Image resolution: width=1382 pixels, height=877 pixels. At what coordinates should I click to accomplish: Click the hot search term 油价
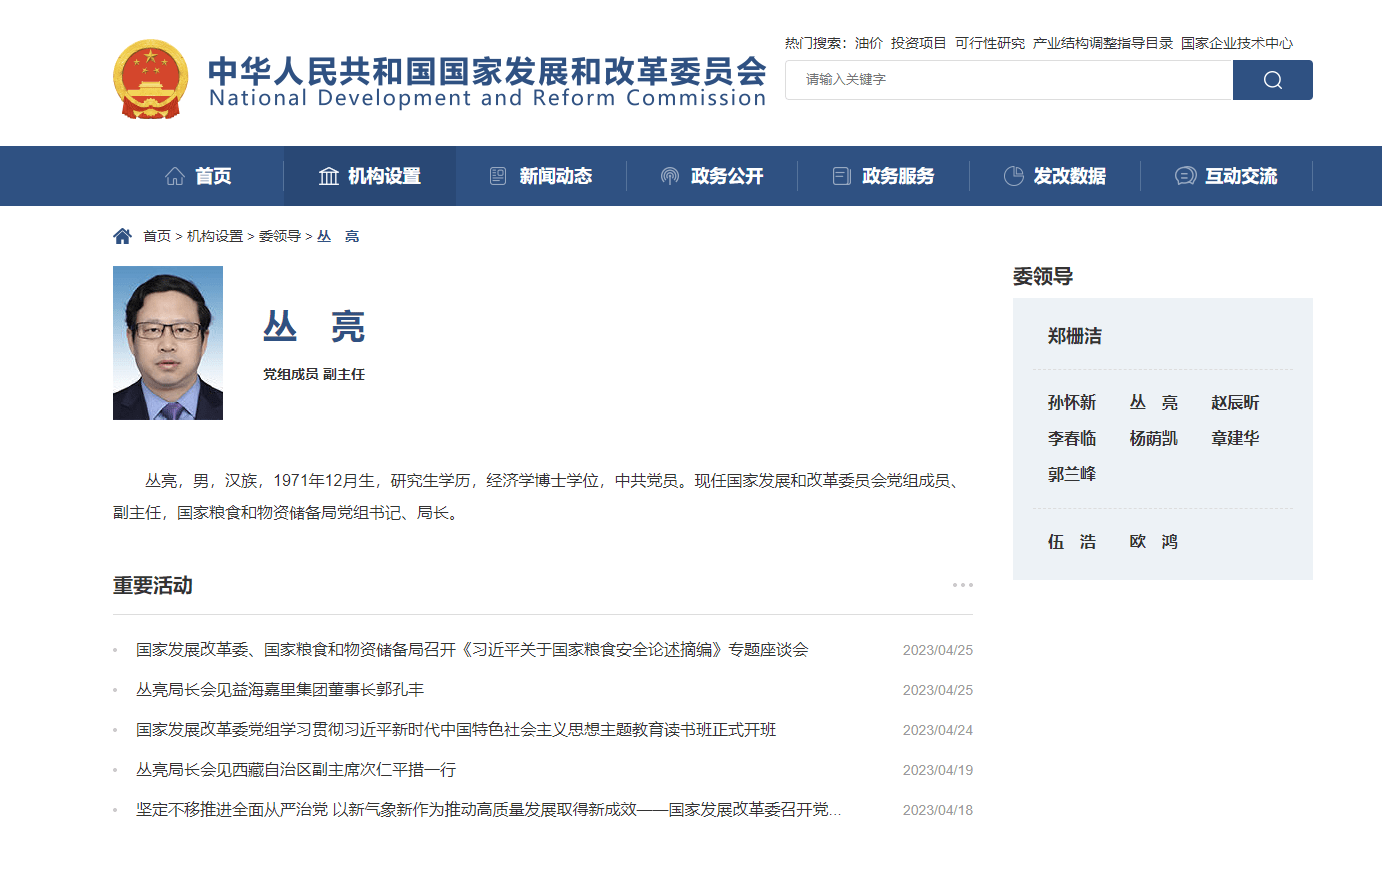(869, 43)
